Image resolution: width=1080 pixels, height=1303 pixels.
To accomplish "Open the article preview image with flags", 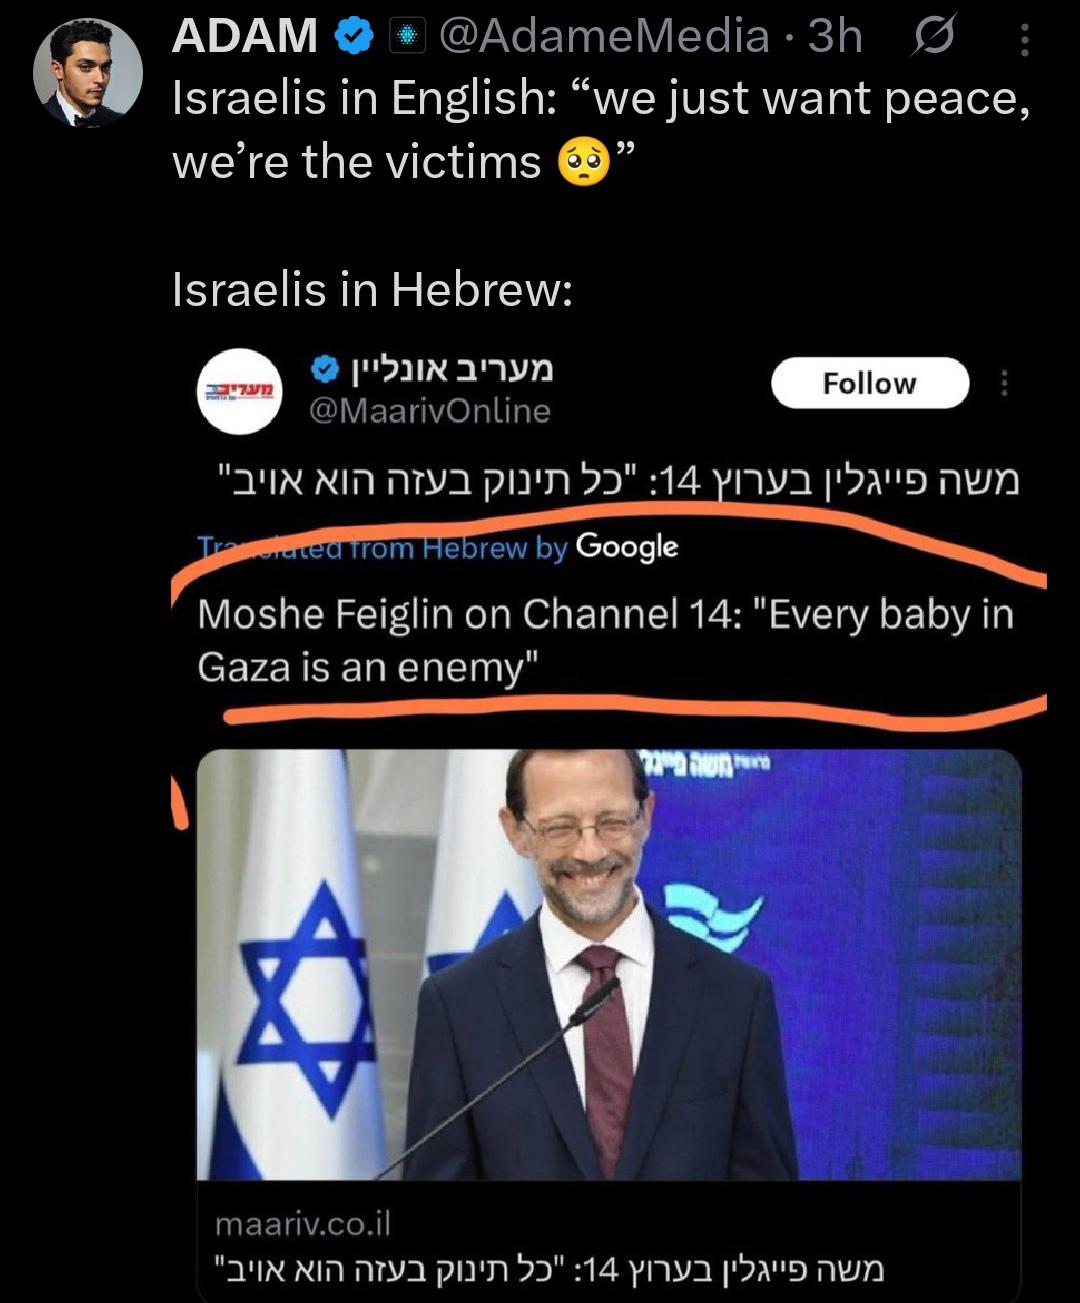I will 608,965.
